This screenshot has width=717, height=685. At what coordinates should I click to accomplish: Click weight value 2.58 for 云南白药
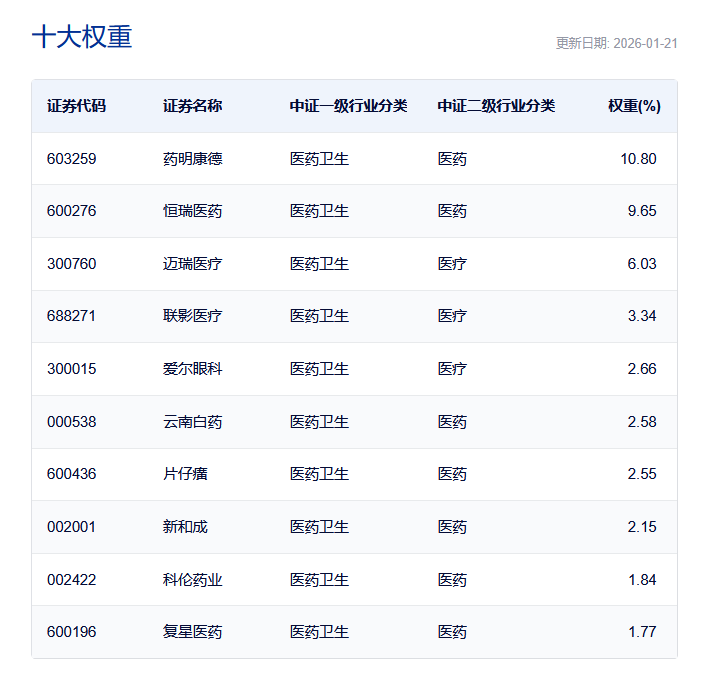click(641, 422)
